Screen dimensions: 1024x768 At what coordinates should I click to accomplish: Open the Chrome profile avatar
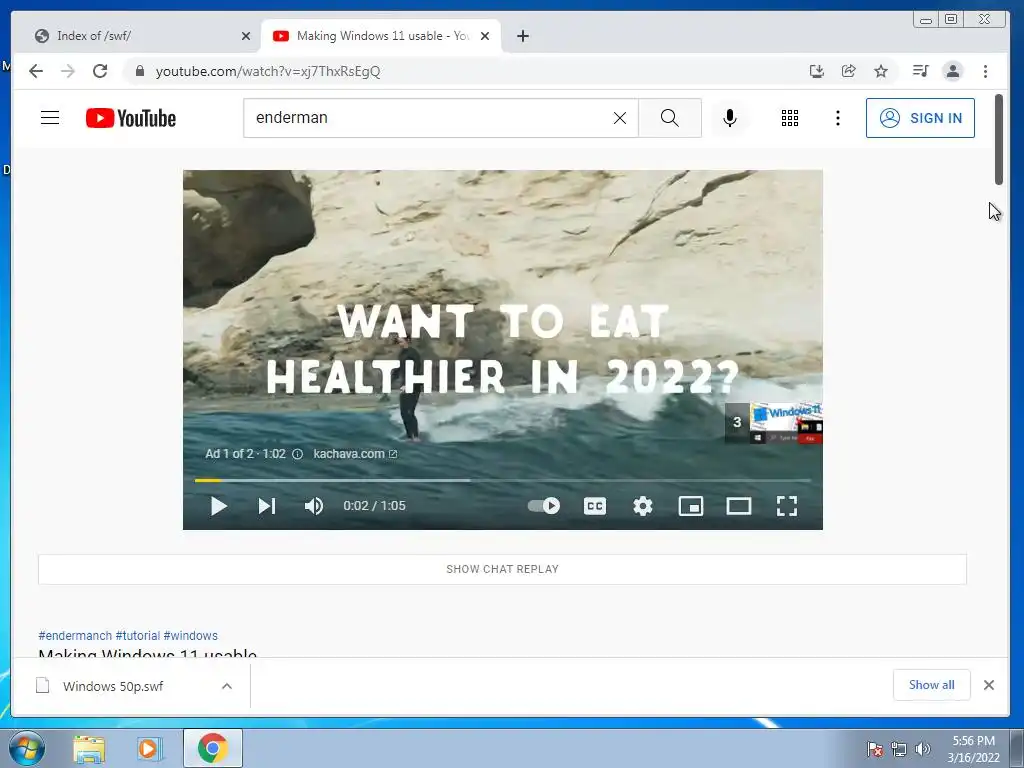[953, 71]
